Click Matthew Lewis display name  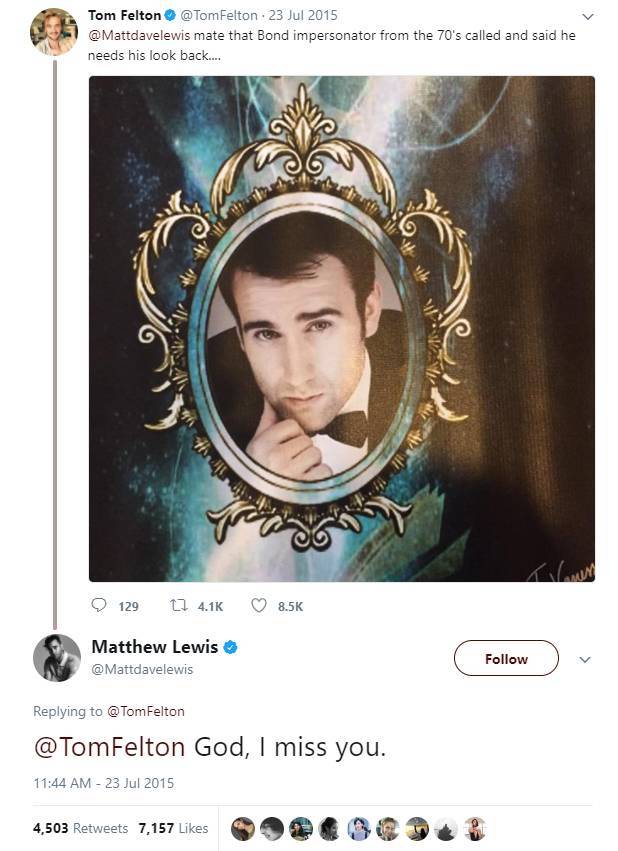[154, 647]
